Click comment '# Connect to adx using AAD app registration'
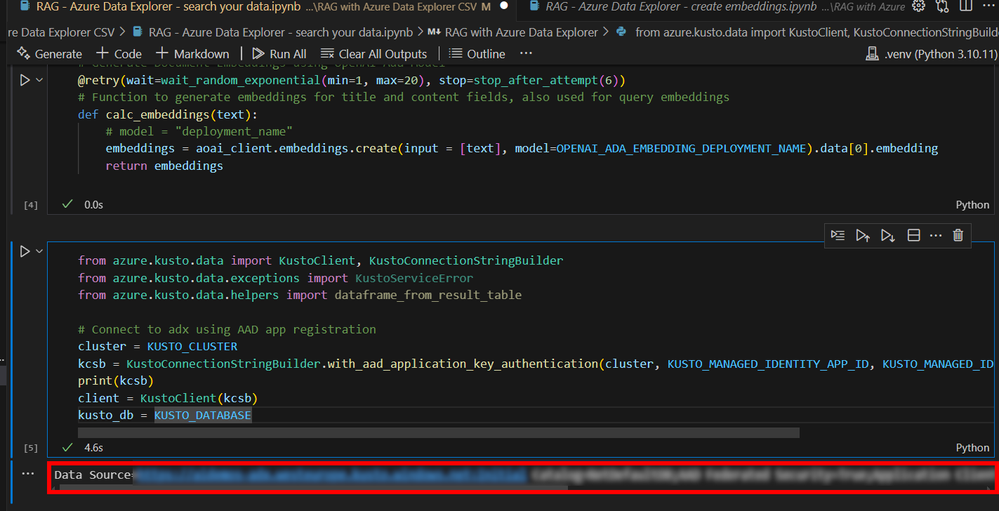The width and height of the screenshot is (999, 511). point(227,329)
